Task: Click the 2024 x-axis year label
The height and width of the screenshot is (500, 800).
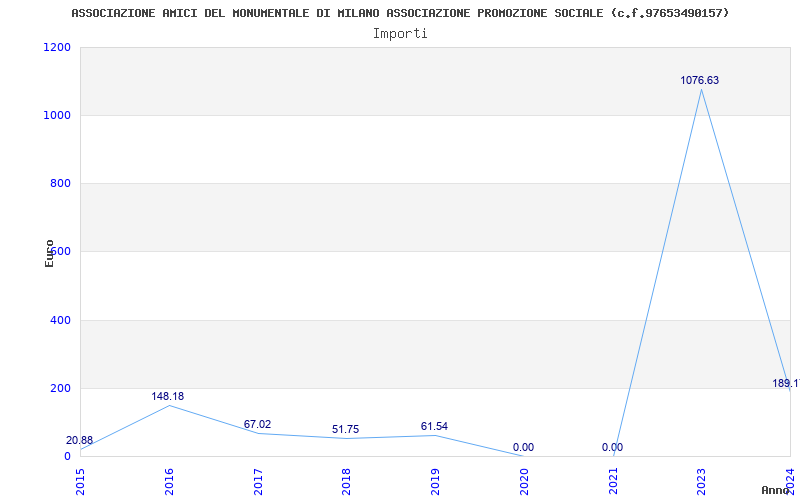Action: (790, 481)
